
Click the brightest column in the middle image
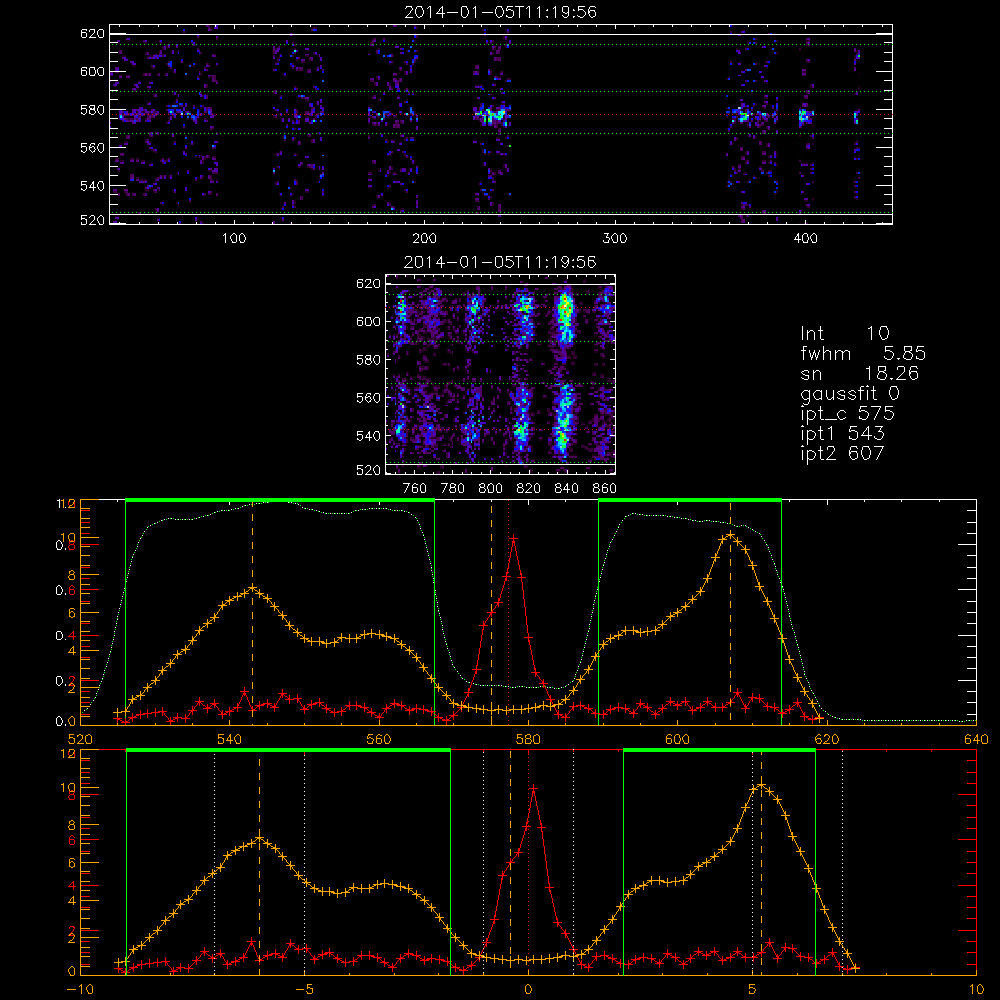point(564,373)
